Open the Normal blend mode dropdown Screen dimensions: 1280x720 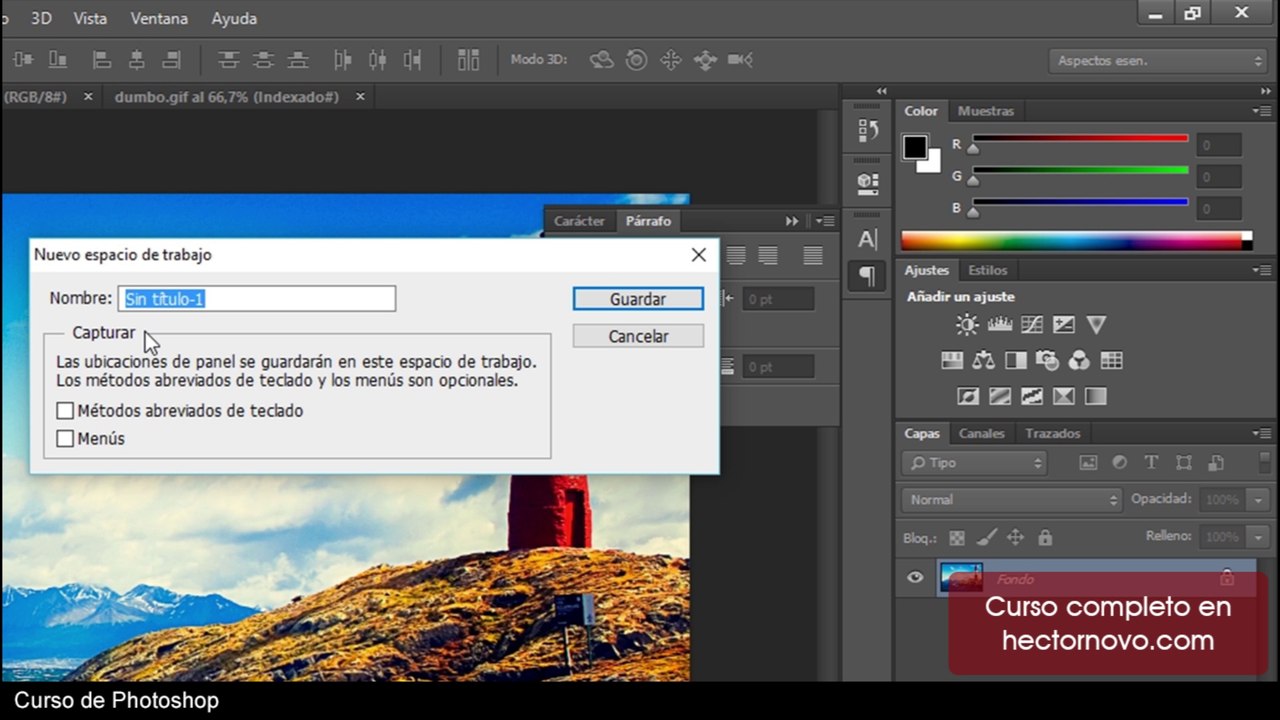click(x=1012, y=499)
